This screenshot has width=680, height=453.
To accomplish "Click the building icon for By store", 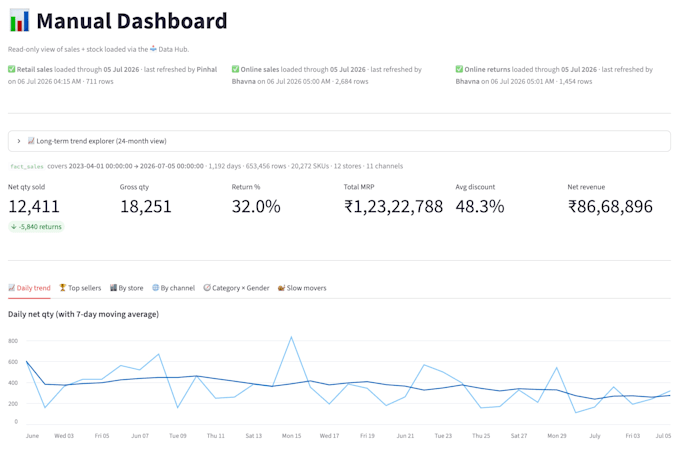I will pyautogui.click(x=113, y=287).
